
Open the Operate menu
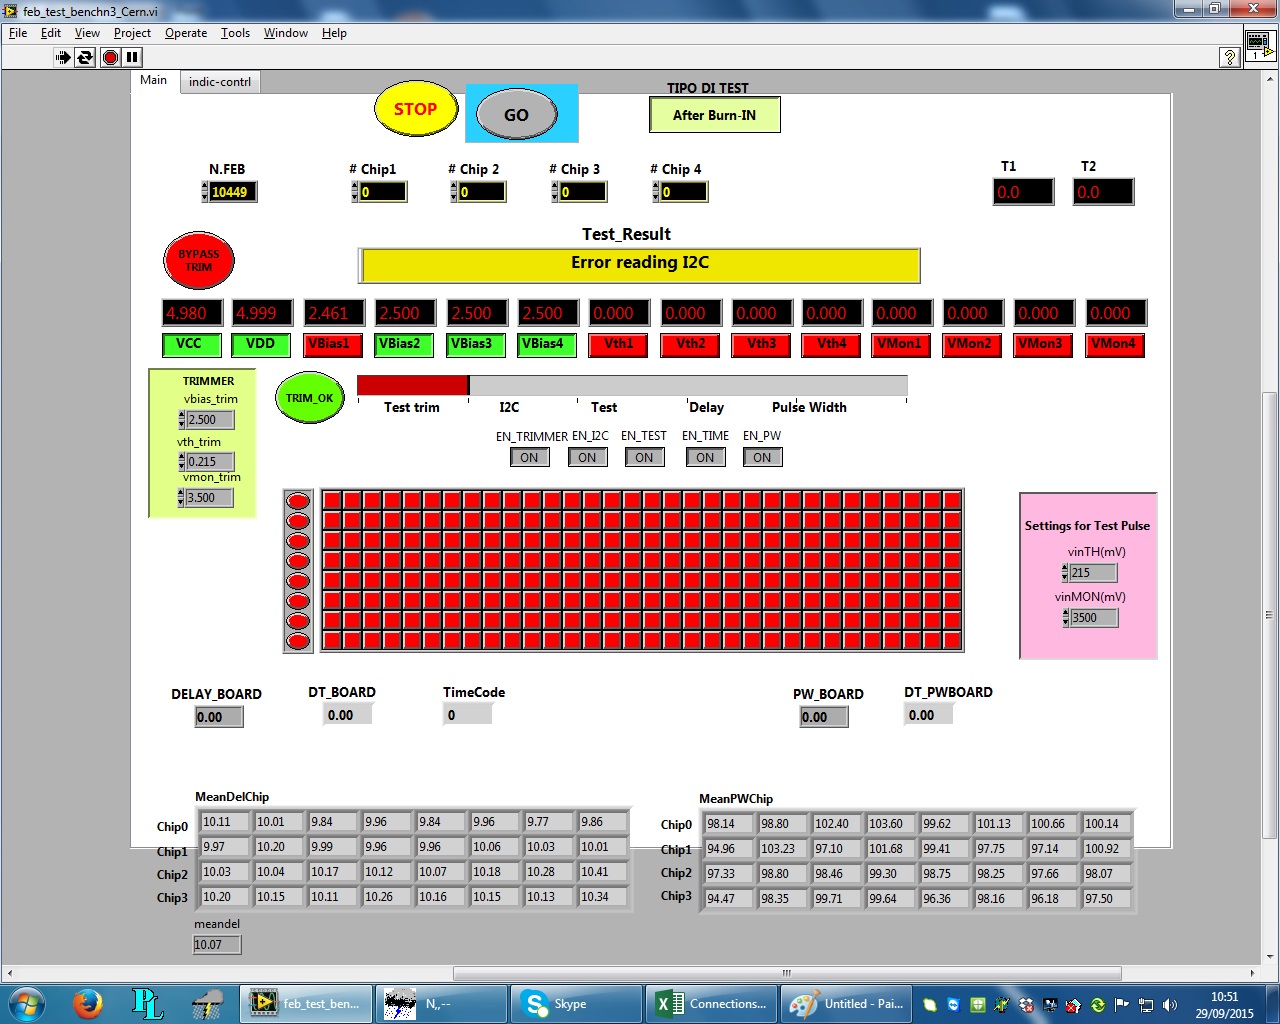coord(185,33)
